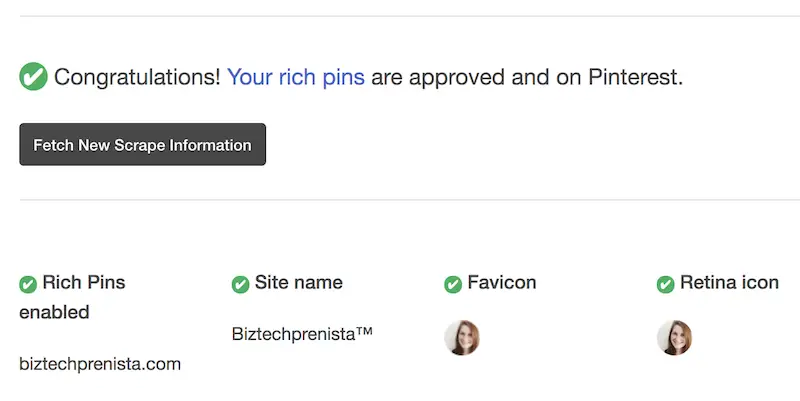Screen dimensions: 800x401
Task: Click the word 'approved' in the message
Action: click(x=457, y=79)
